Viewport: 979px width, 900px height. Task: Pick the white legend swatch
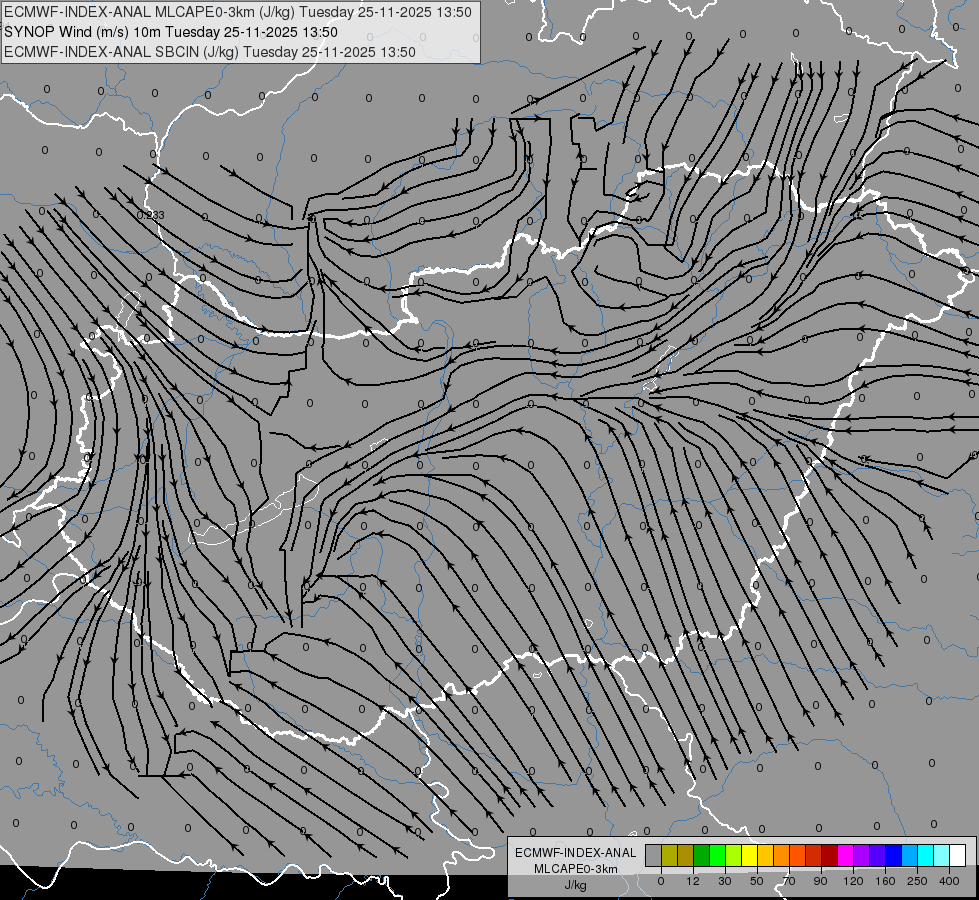point(958,856)
